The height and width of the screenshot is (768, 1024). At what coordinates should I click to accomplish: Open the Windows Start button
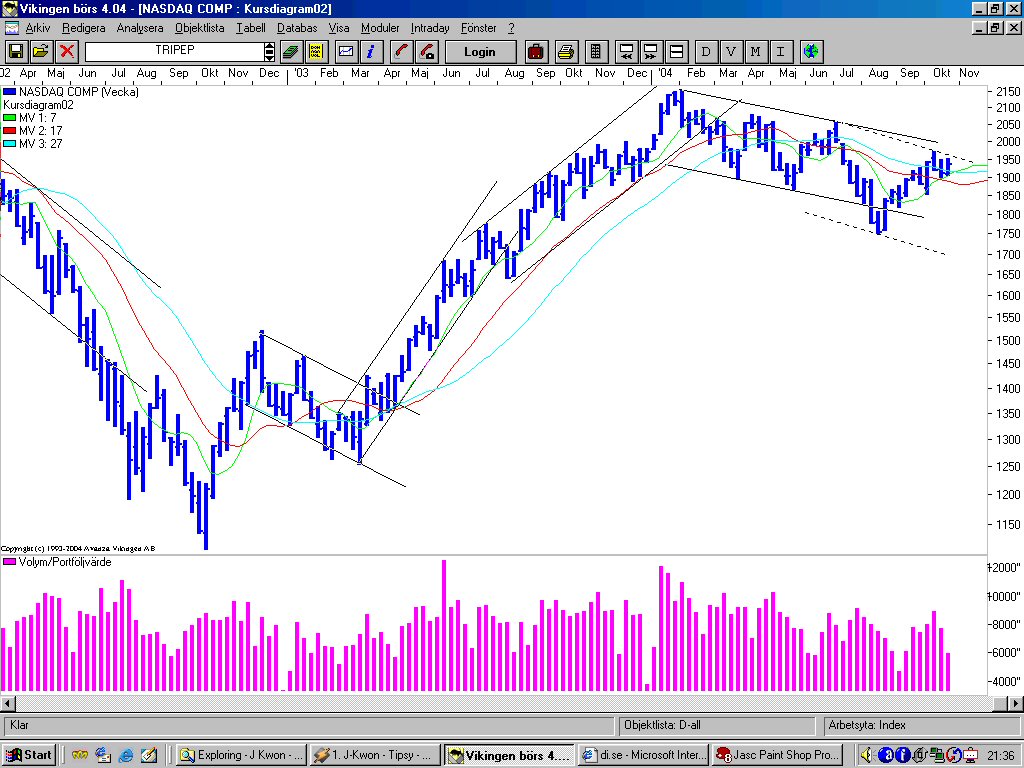click(x=29, y=755)
